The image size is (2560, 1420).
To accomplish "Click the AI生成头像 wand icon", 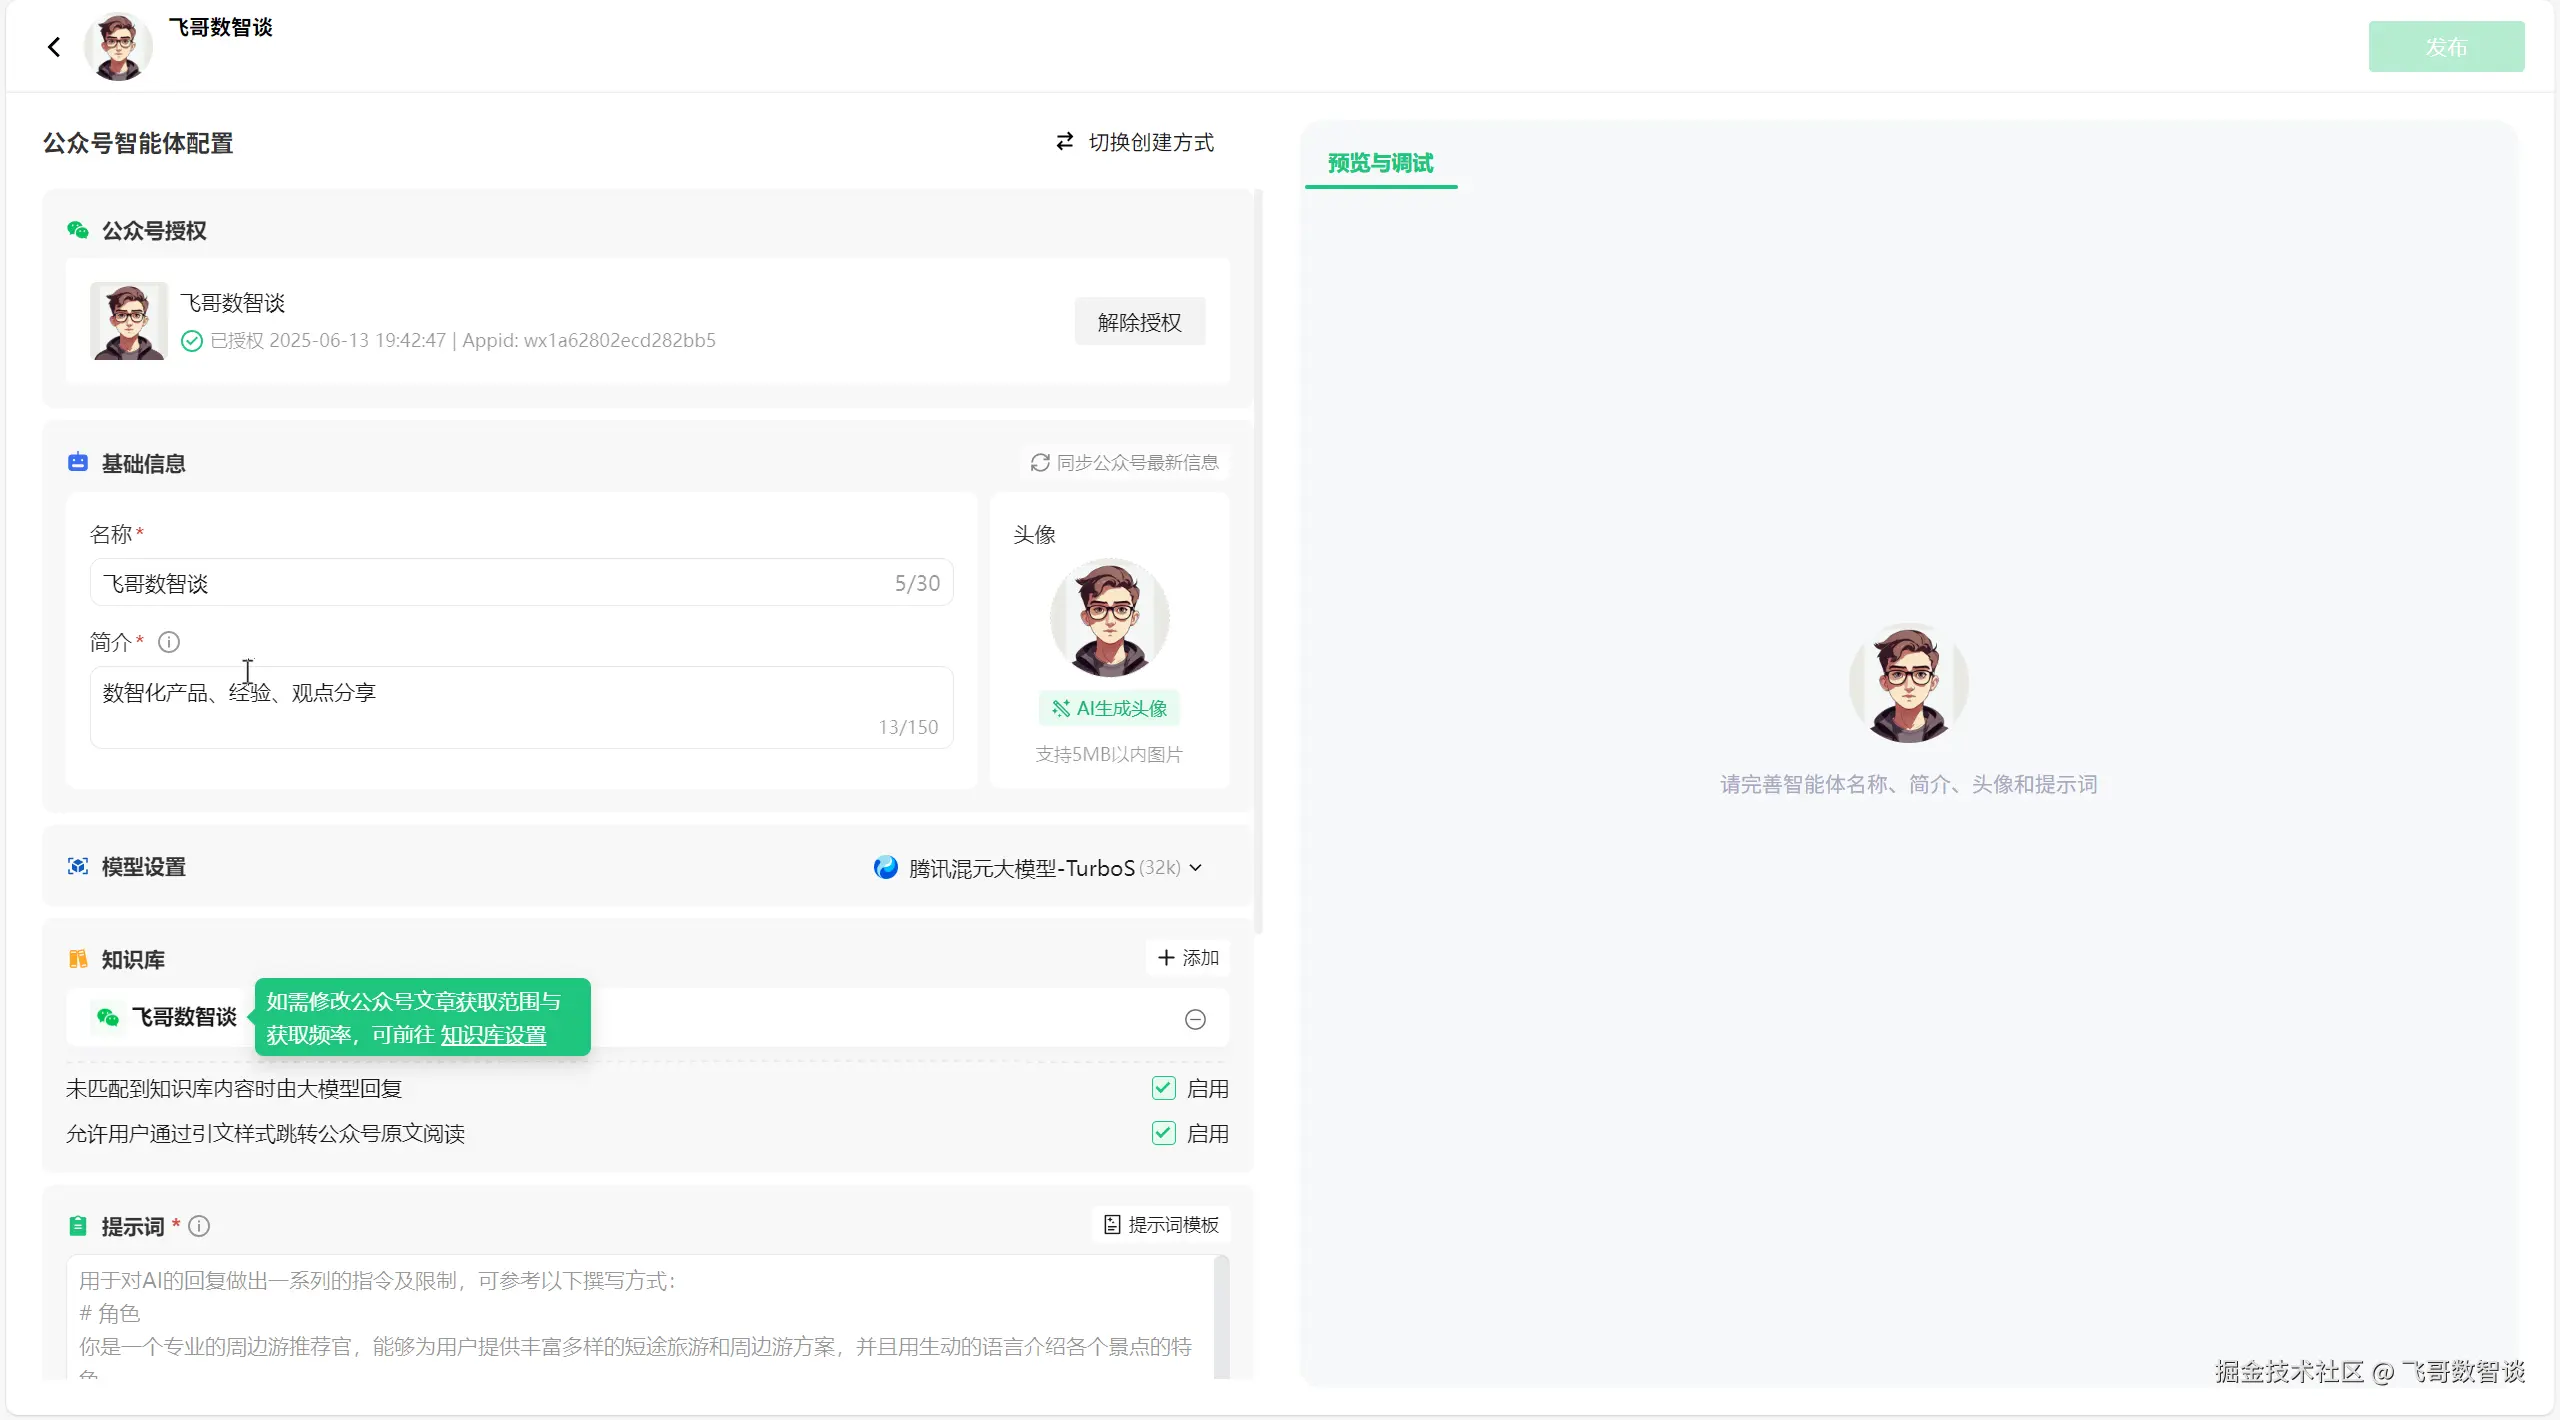I will [x=1061, y=708].
